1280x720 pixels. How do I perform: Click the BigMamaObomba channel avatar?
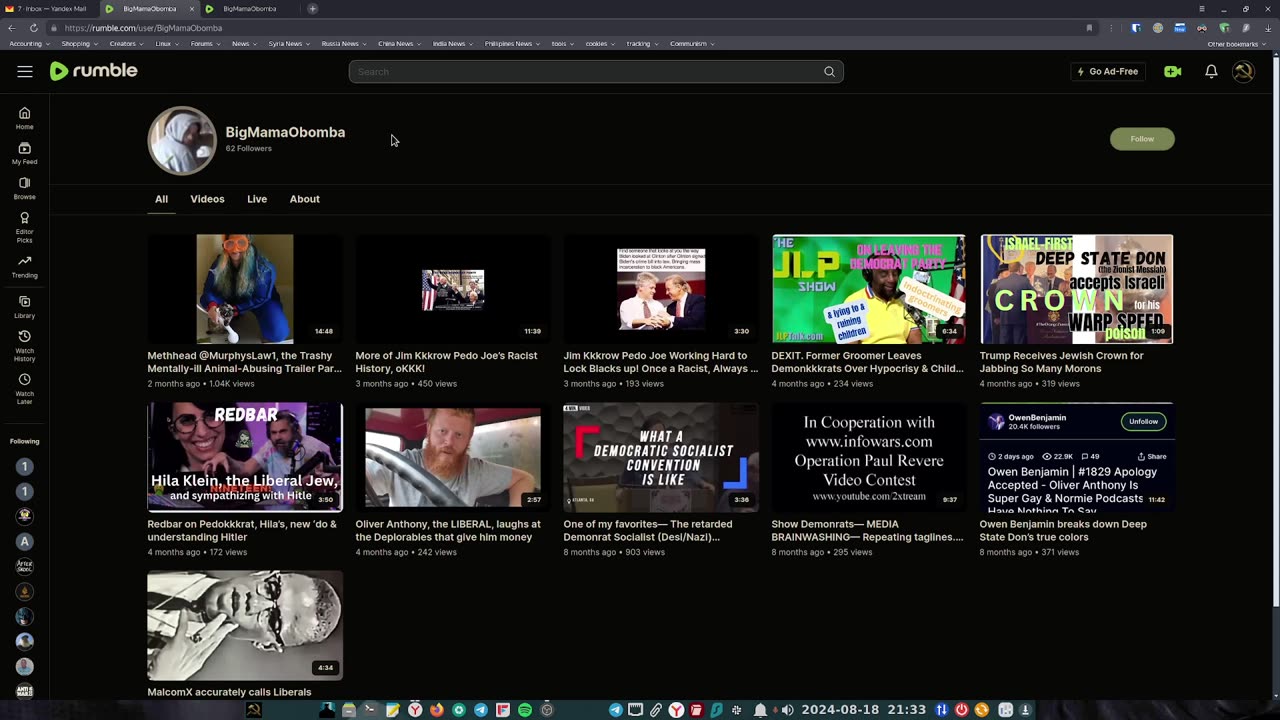pos(182,140)
